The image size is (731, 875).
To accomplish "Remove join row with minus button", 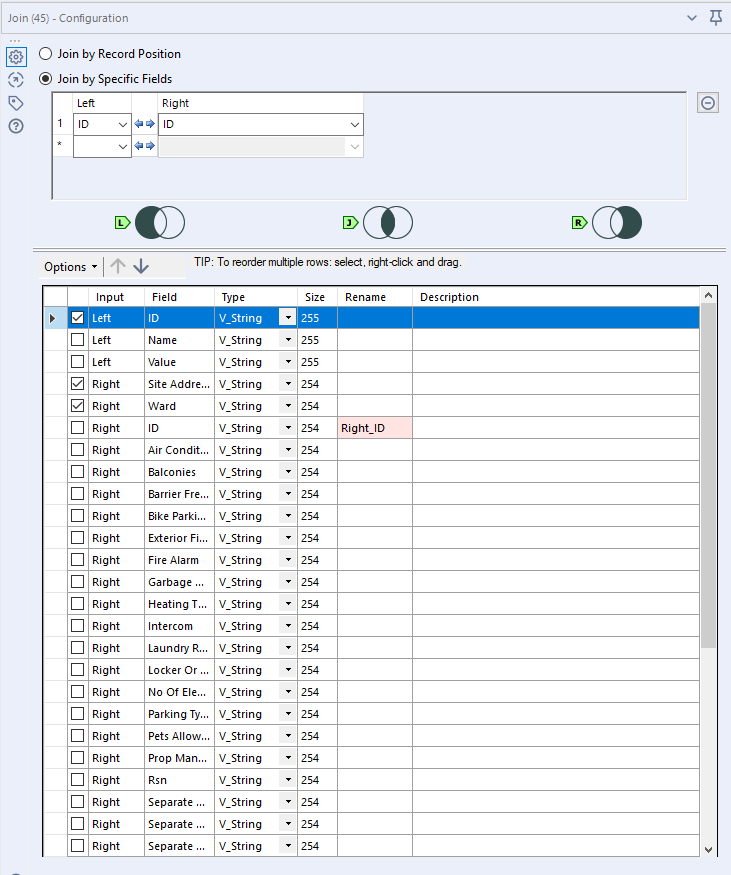I will pyautogui.click(x=708, y=103).
